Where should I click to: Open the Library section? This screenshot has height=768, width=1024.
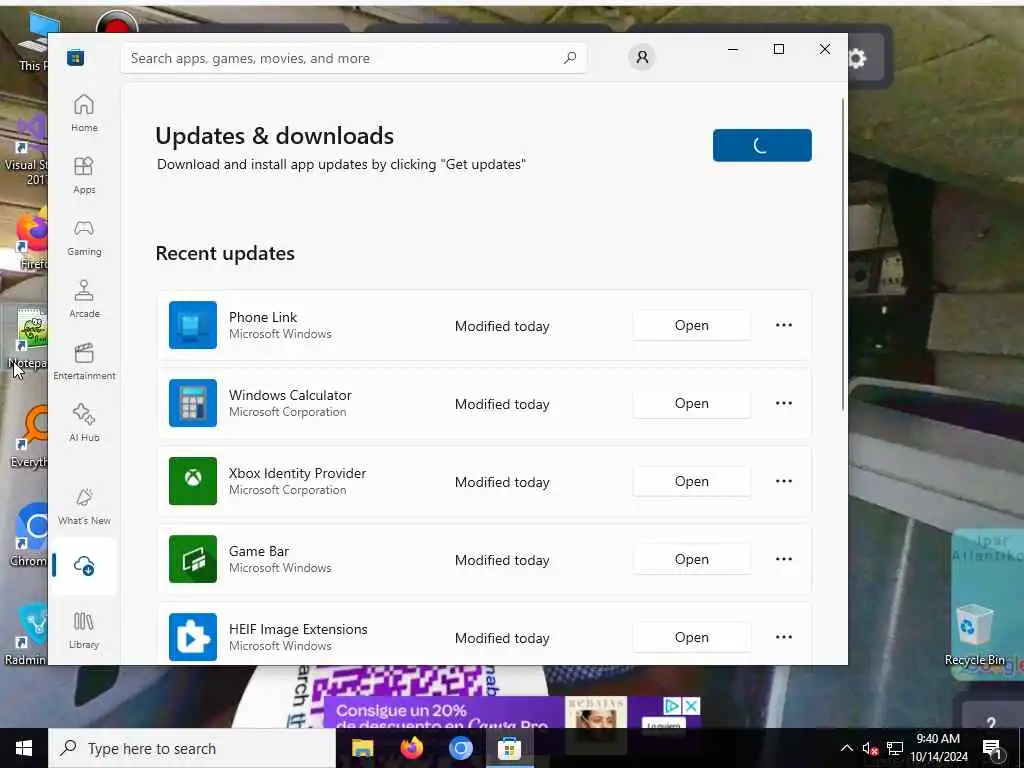point(84,630)
